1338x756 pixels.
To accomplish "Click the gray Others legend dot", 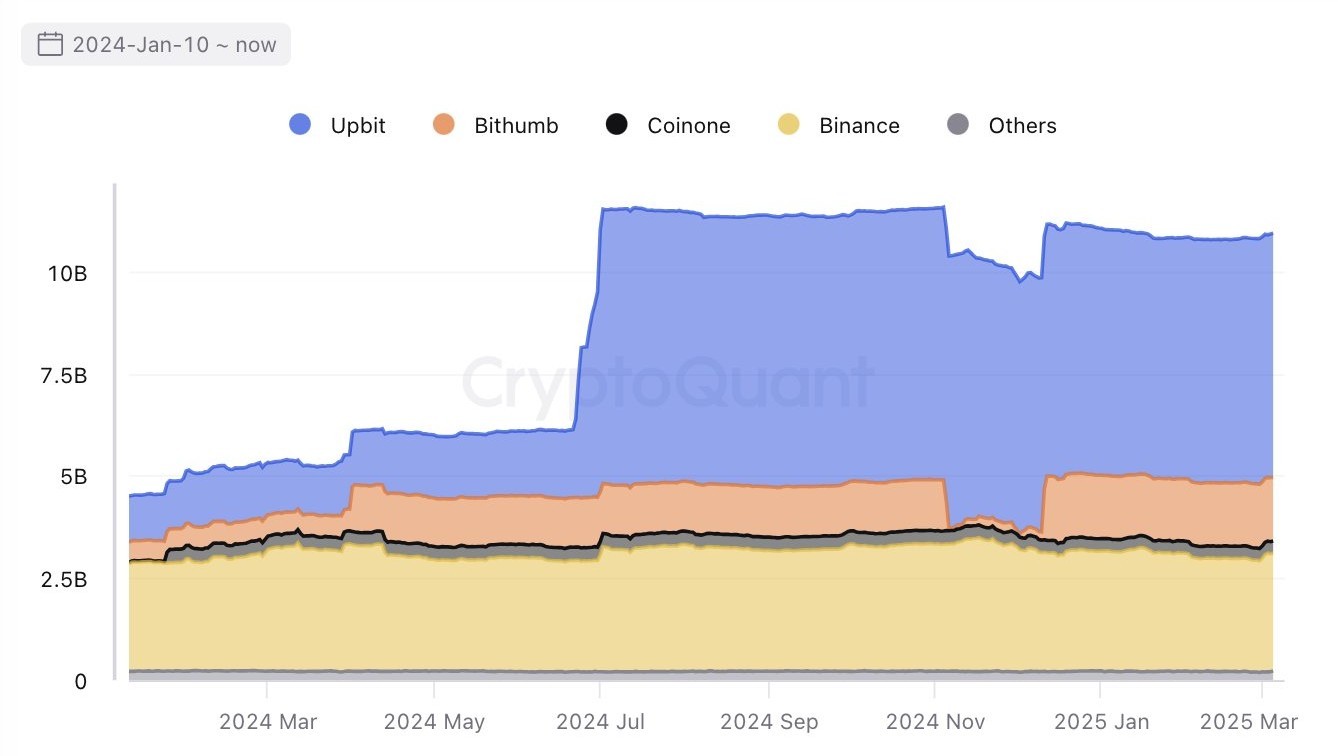I will tap(958, 124).
